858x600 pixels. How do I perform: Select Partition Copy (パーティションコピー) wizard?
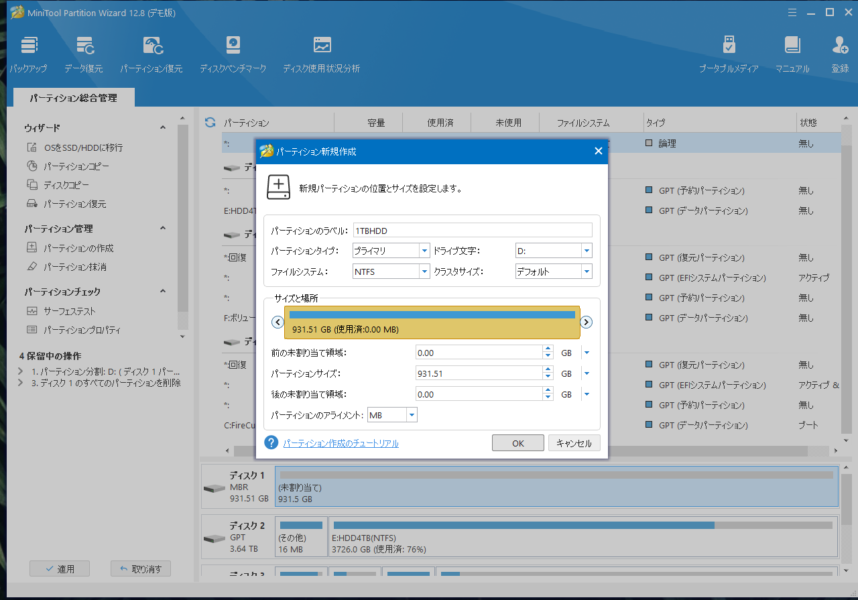(68, 166)
